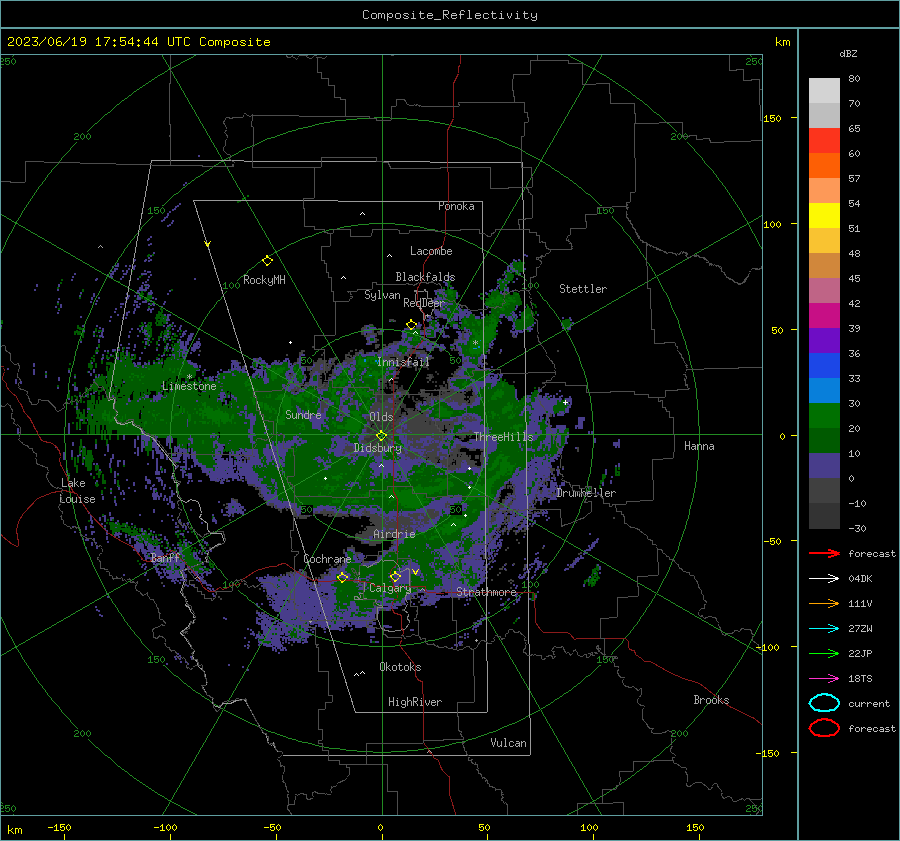The height and width of the screenshot is (841, 900).
Task: Click the Blackfalds city label
Action: click(425, 277)
